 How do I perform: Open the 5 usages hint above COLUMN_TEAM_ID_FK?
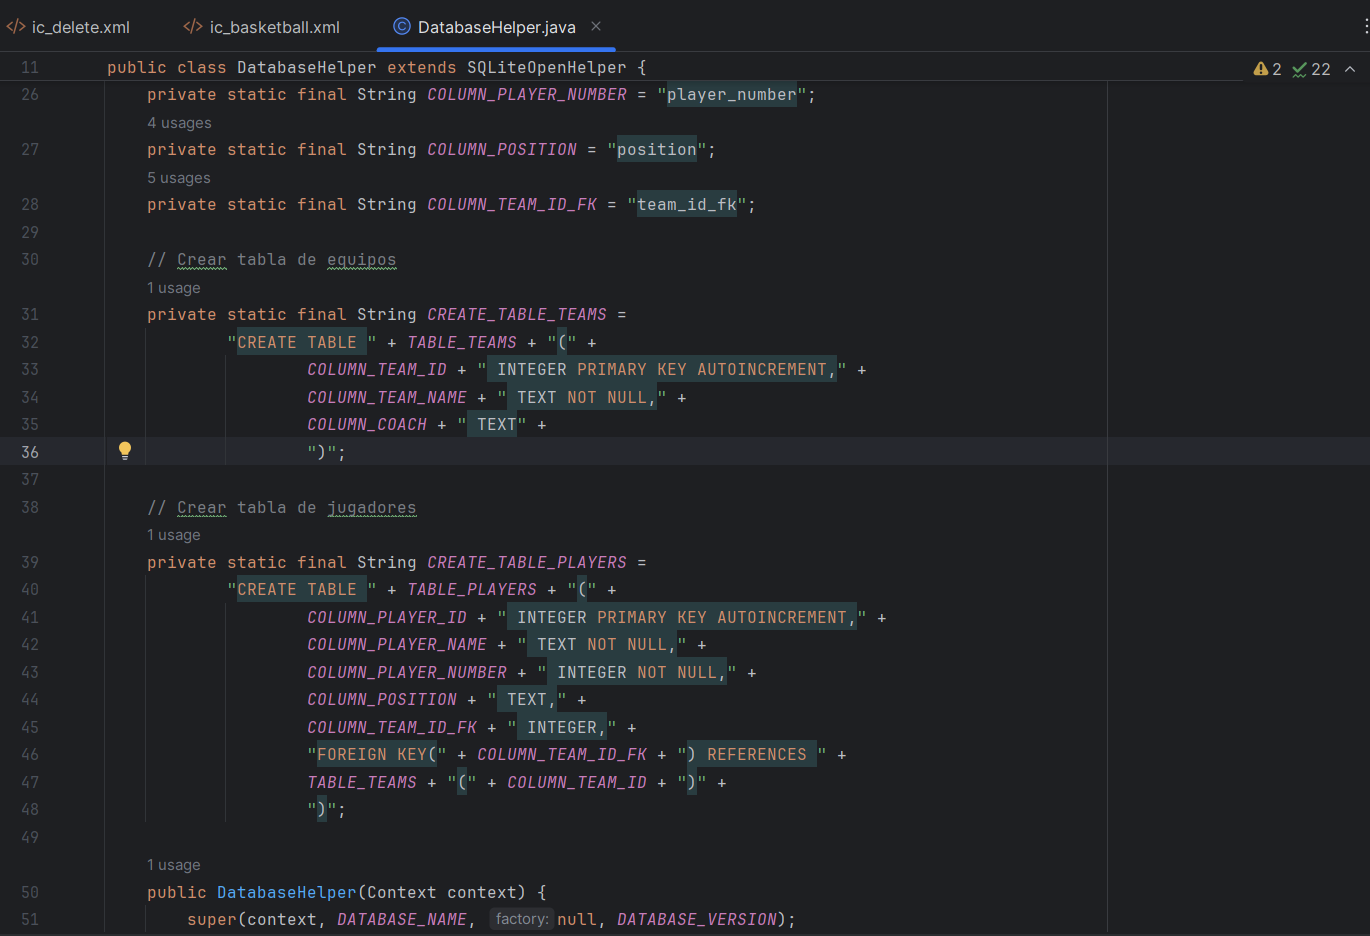pos(179,178)
